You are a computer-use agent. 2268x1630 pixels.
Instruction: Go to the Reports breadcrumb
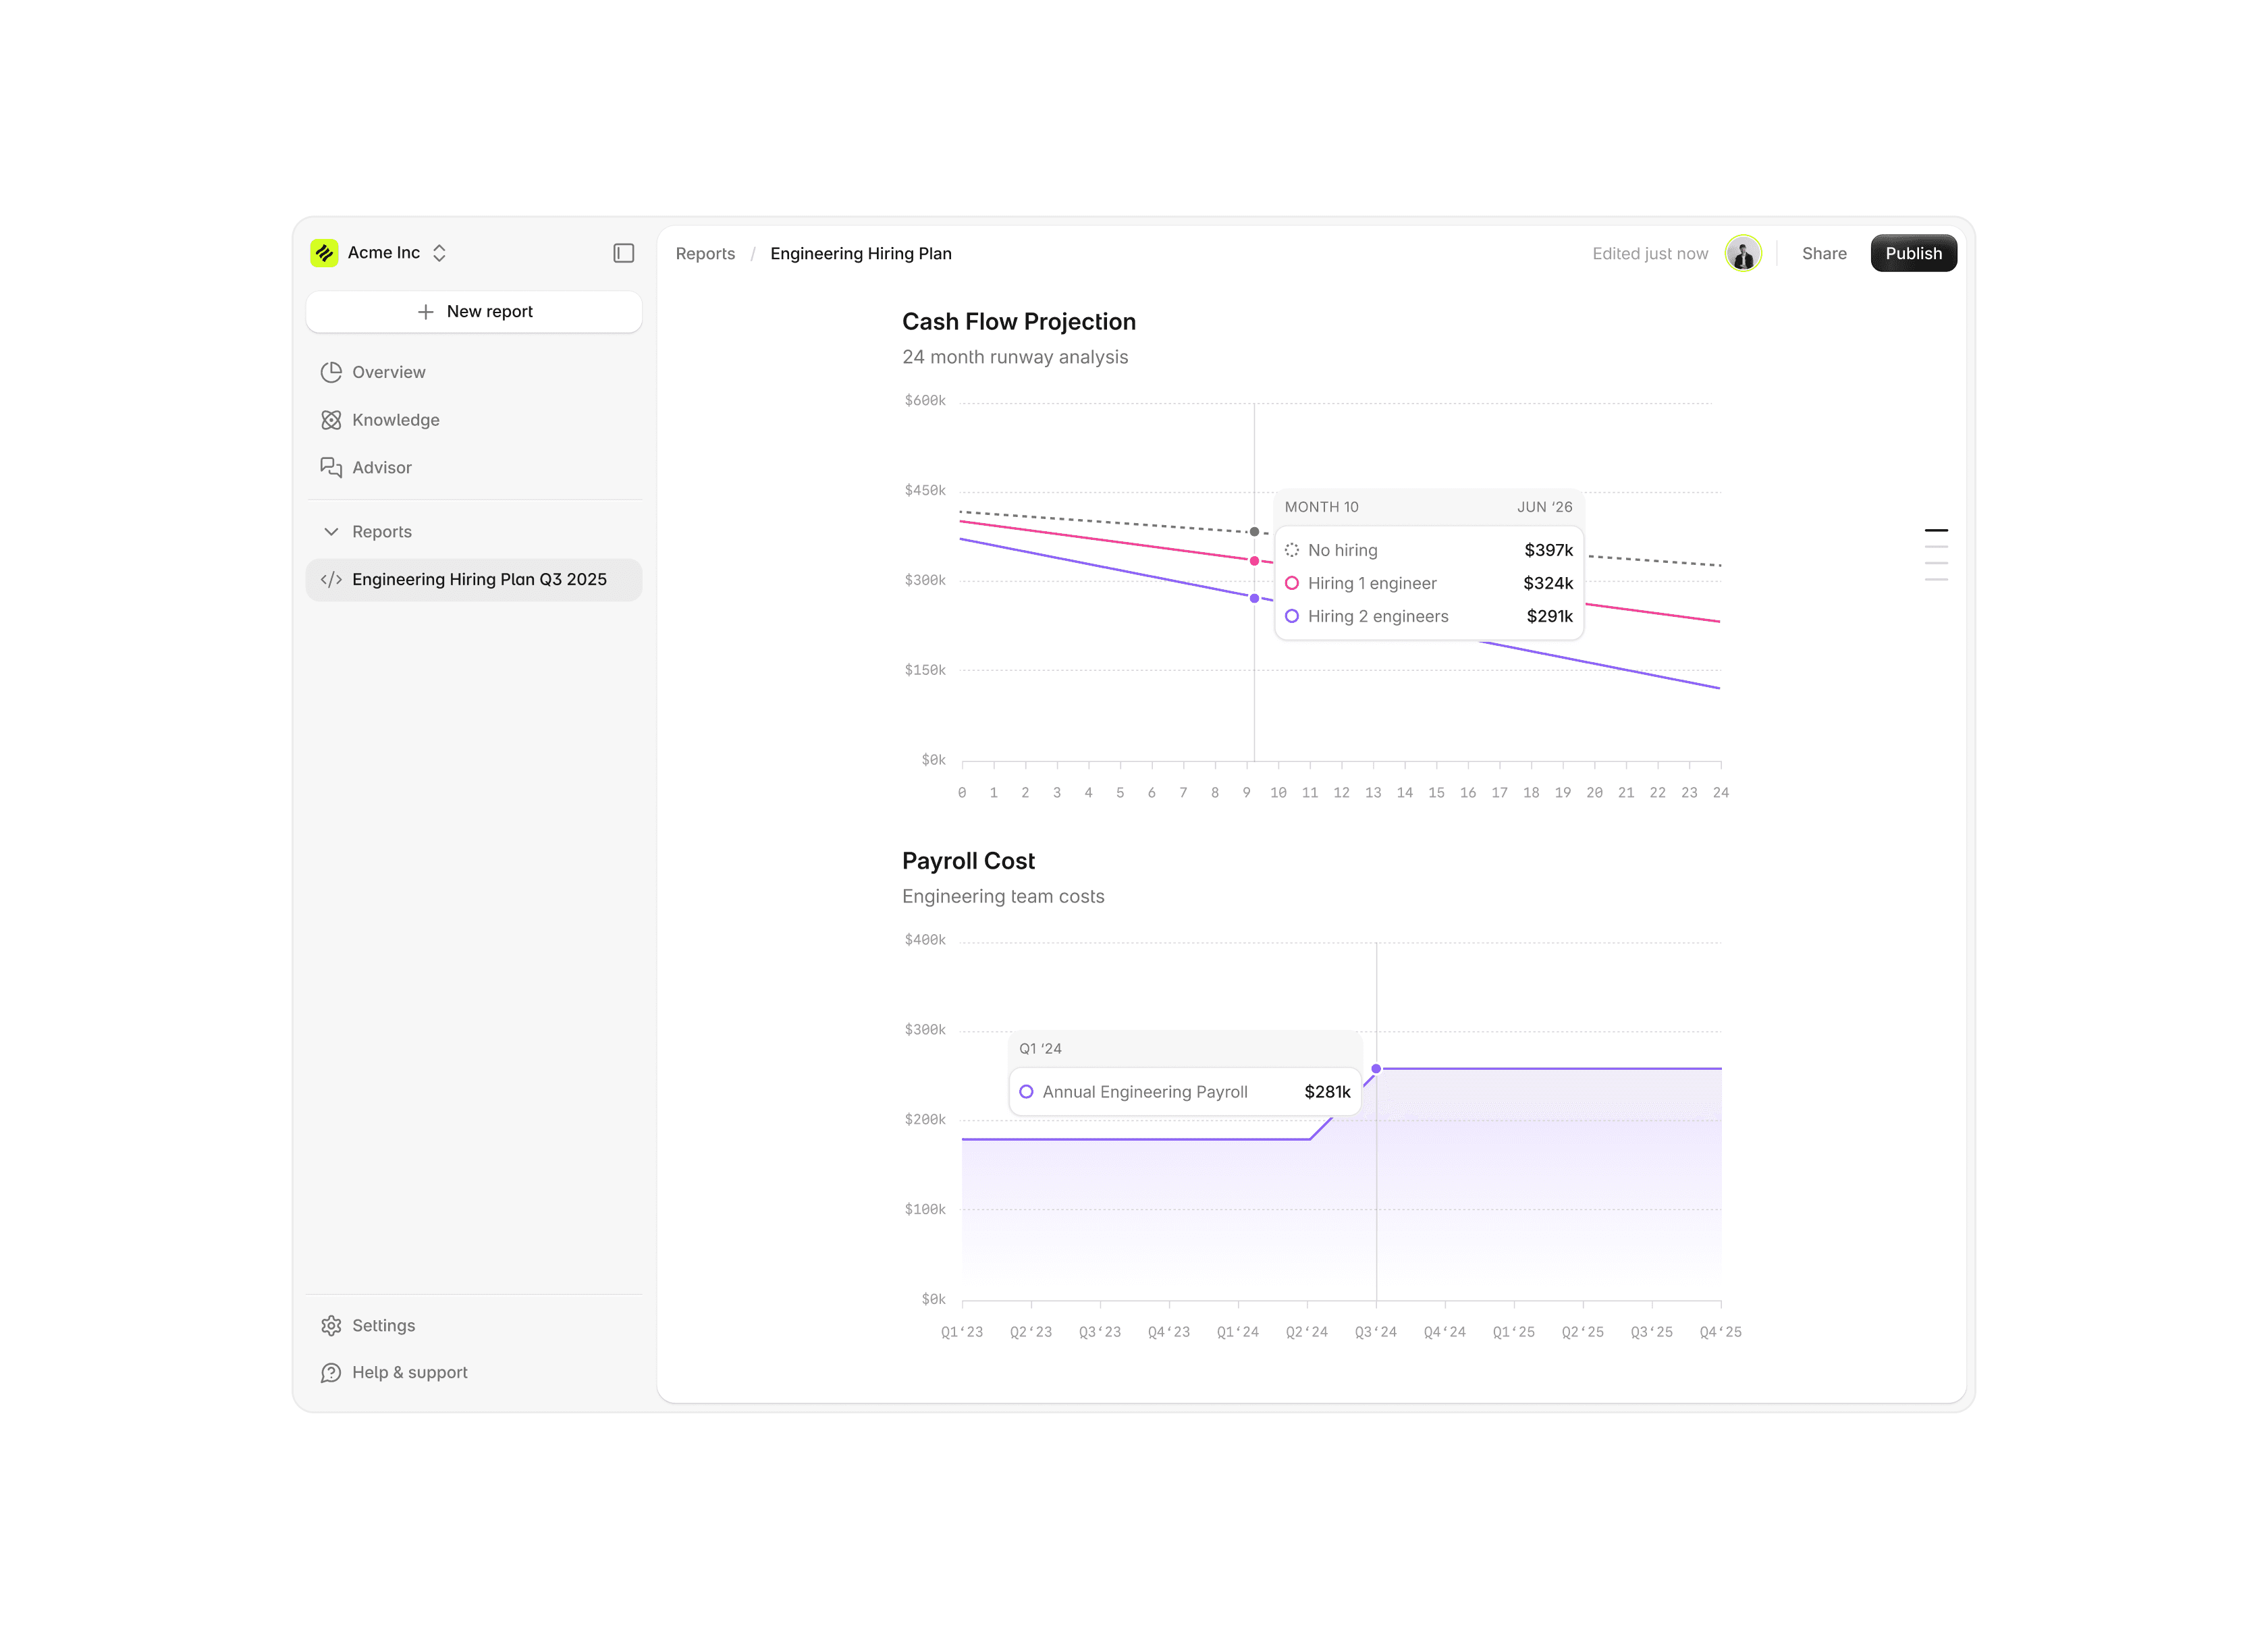(x=705, y=254)
